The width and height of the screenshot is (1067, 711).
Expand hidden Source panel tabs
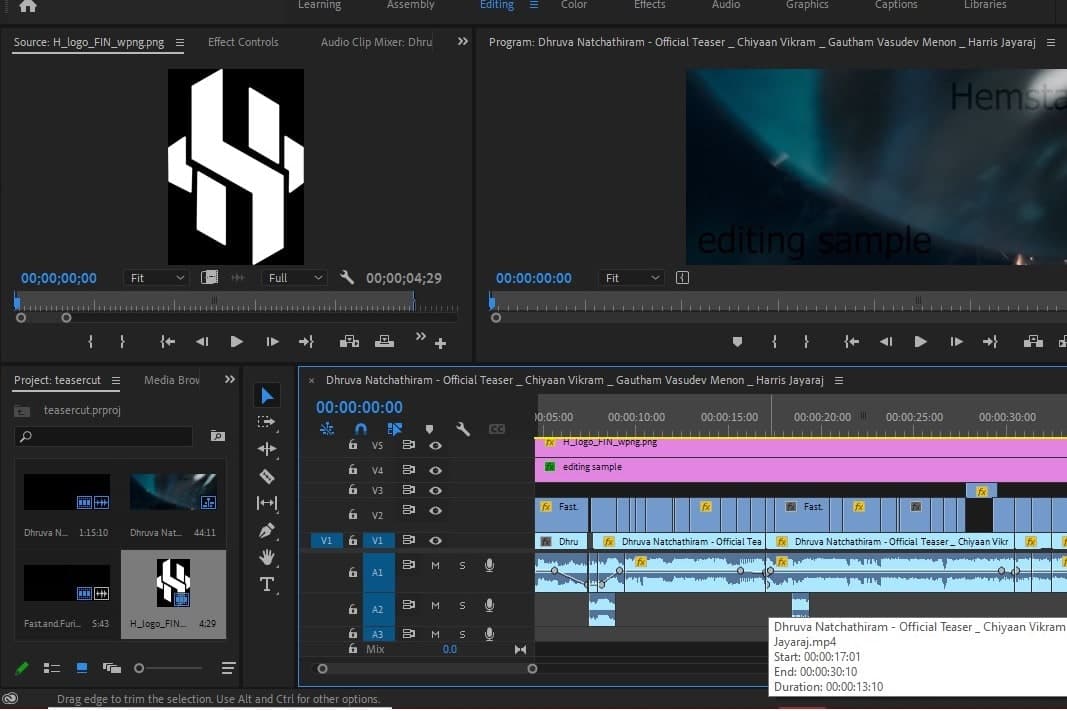pyautogui.click(x=462, y=42)
